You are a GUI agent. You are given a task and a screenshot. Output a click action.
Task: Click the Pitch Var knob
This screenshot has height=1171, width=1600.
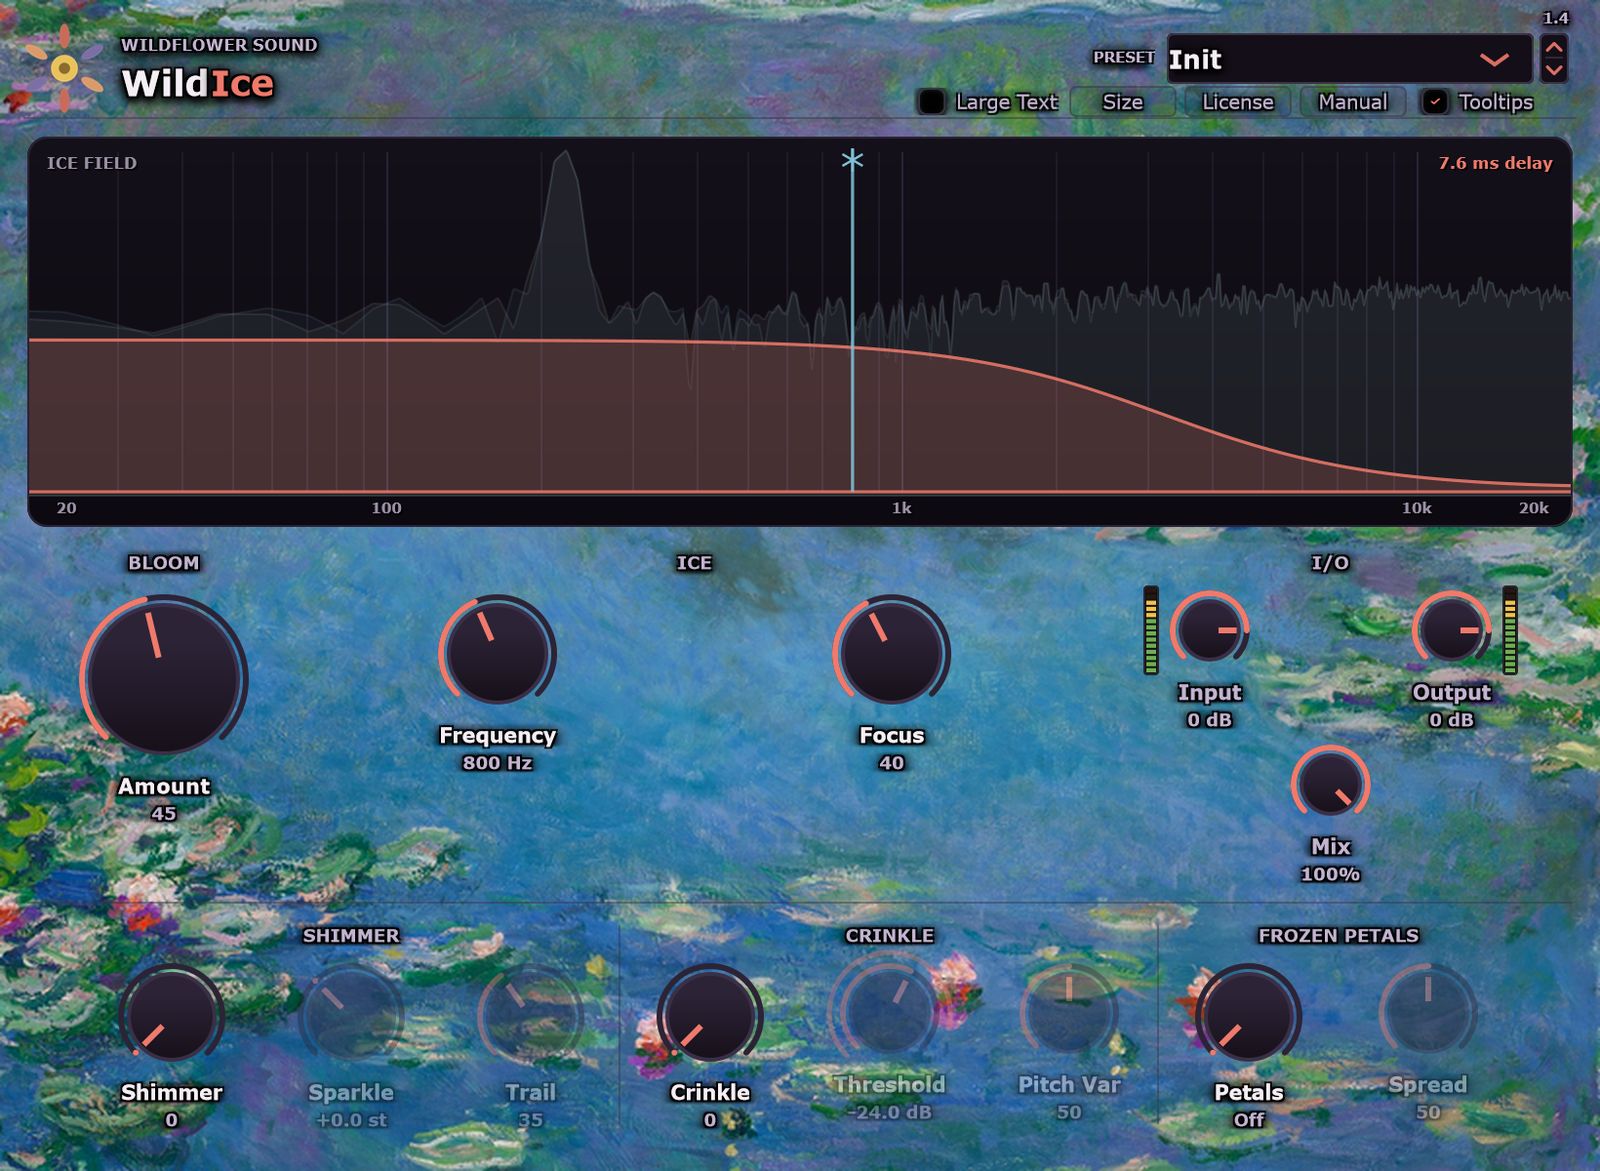[1069, 1010]
